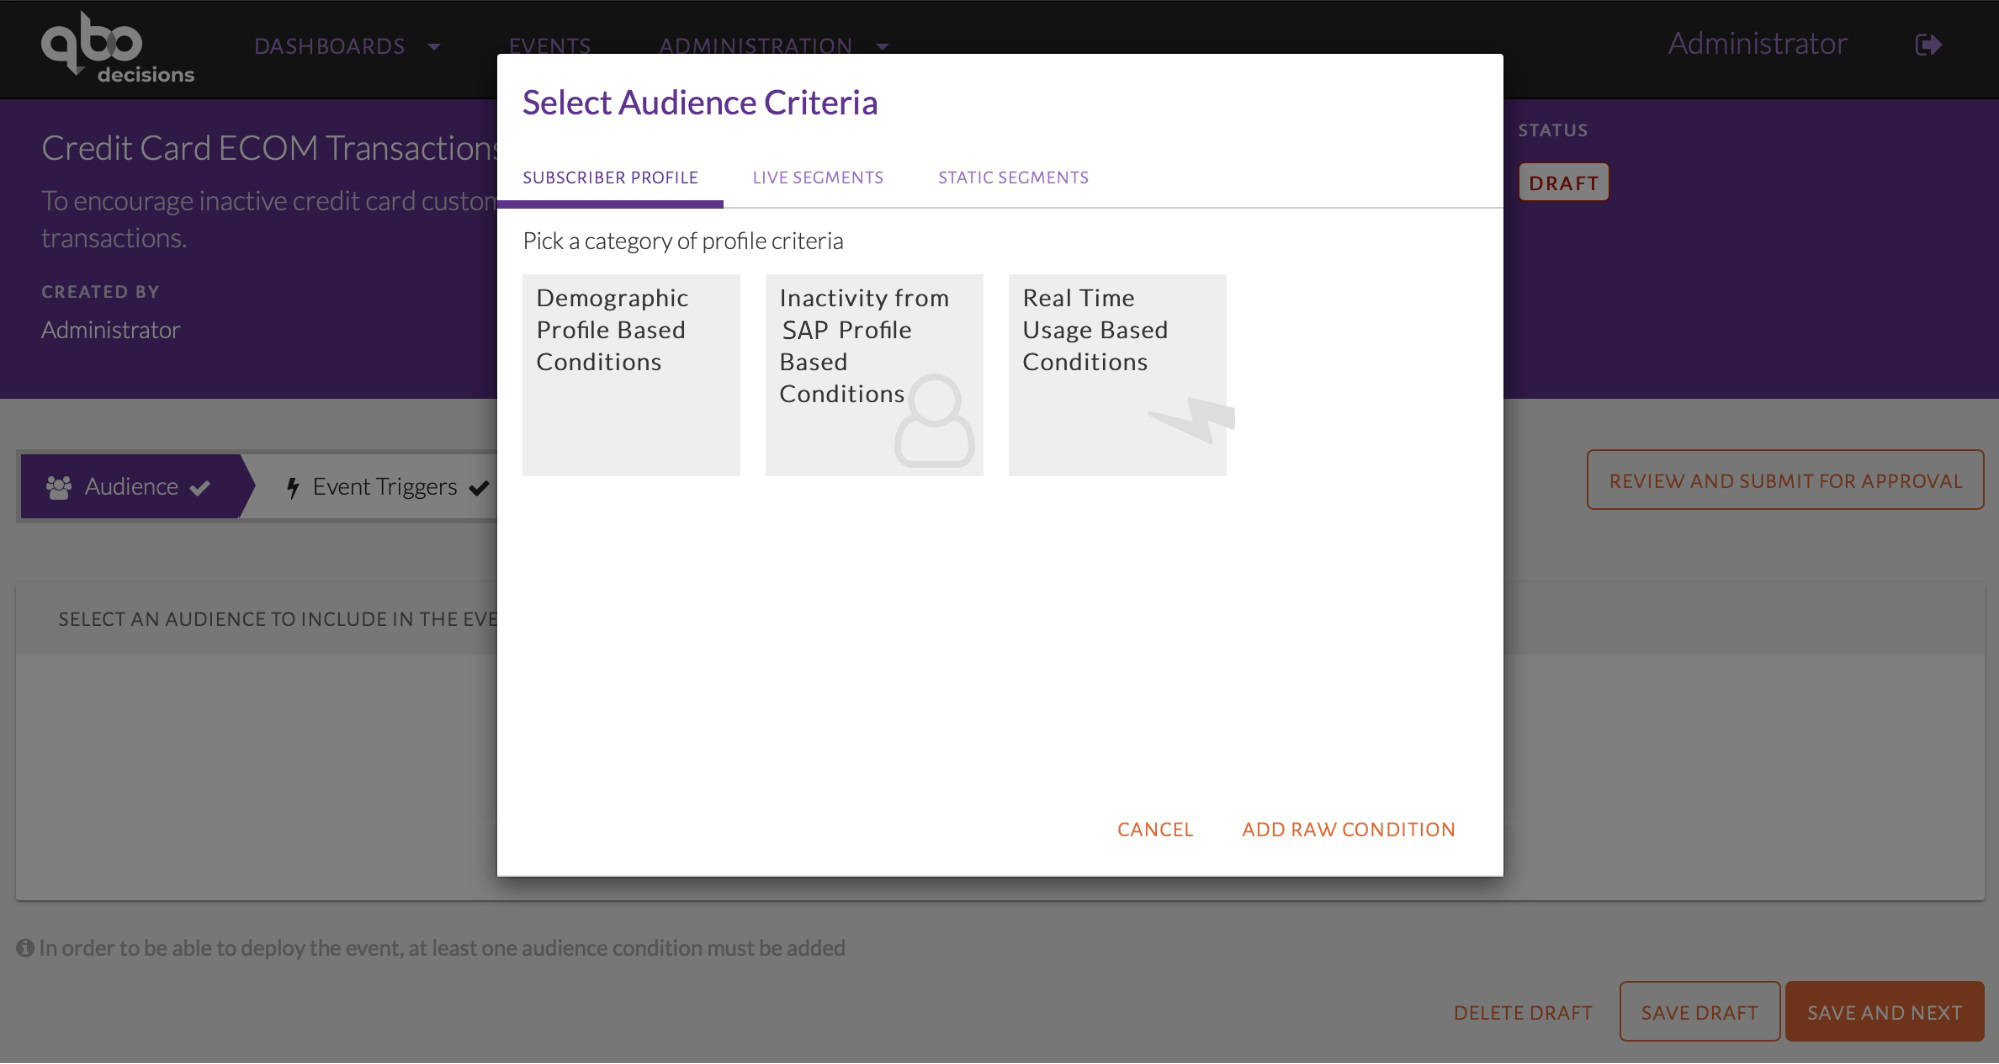Switch to the Subscriber Profile tab
The width and height of the screenshot is (1999, 1064).
pyautogui.click(x=610, y=178)
